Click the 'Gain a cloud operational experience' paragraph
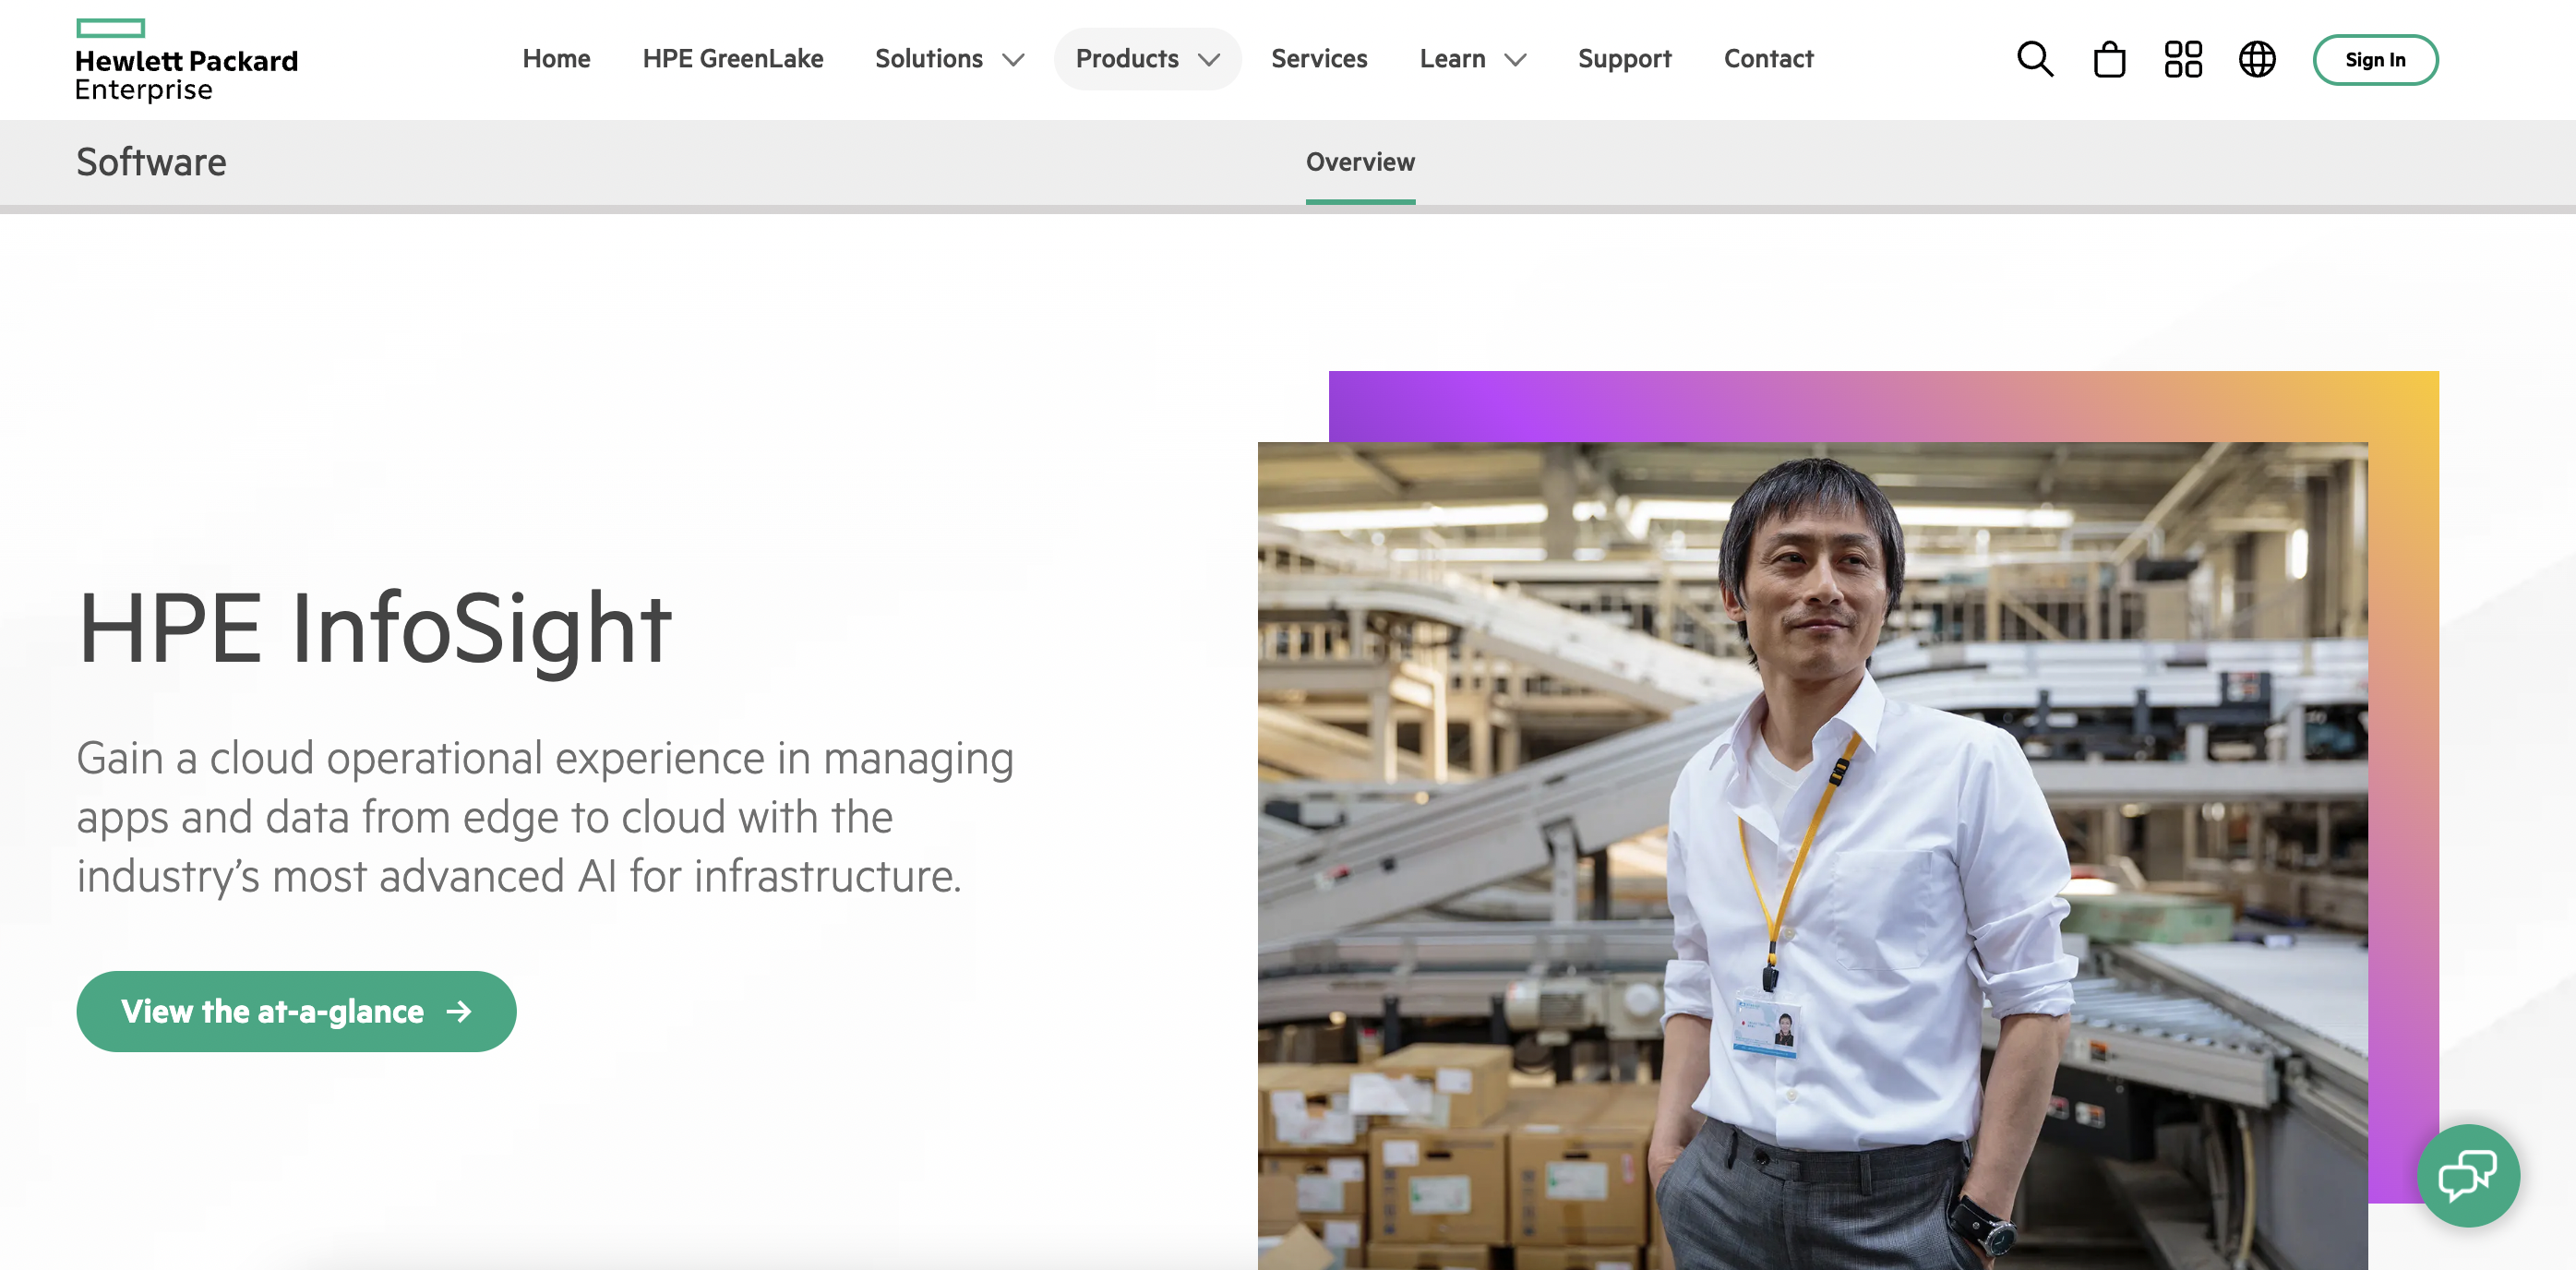The height and width of the screenshot is (1270, 2576). click(545, 817)
